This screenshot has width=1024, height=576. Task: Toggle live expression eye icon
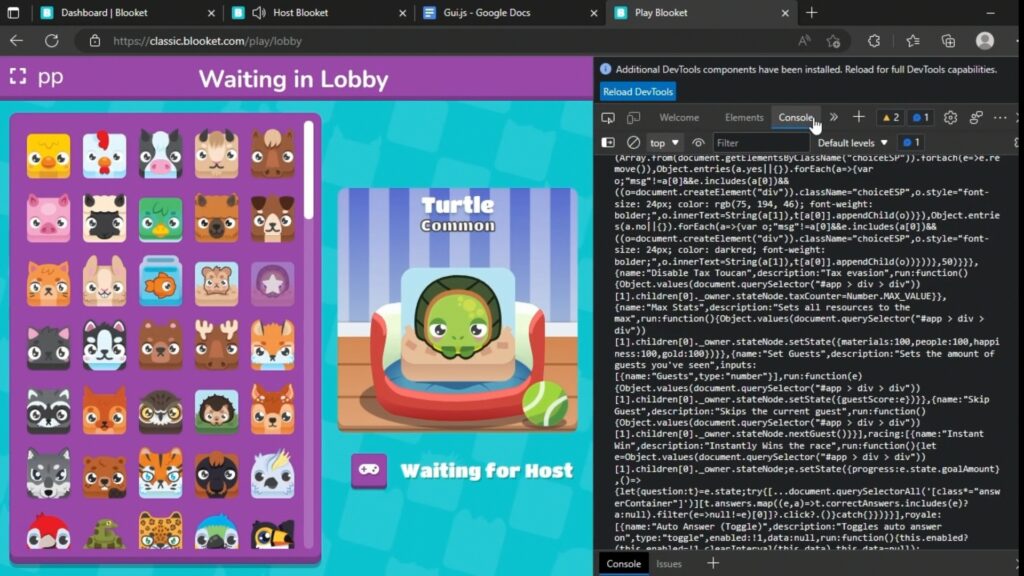pos(698,142)
